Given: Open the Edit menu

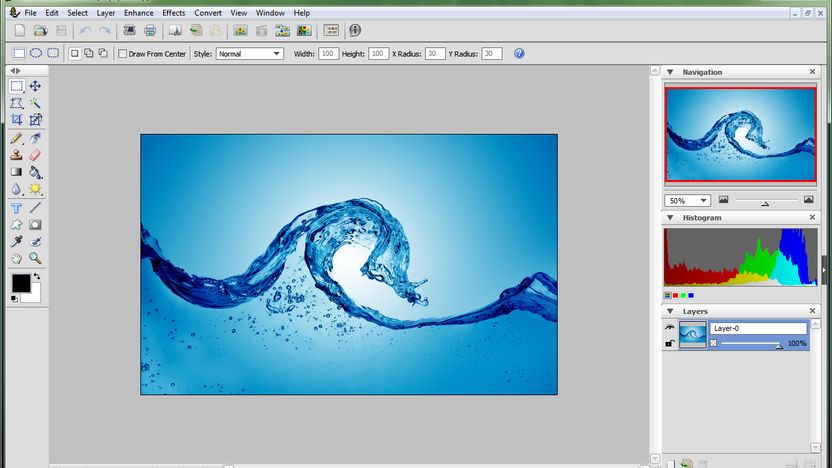Looking at the screenshot, I should coord(51,13).
